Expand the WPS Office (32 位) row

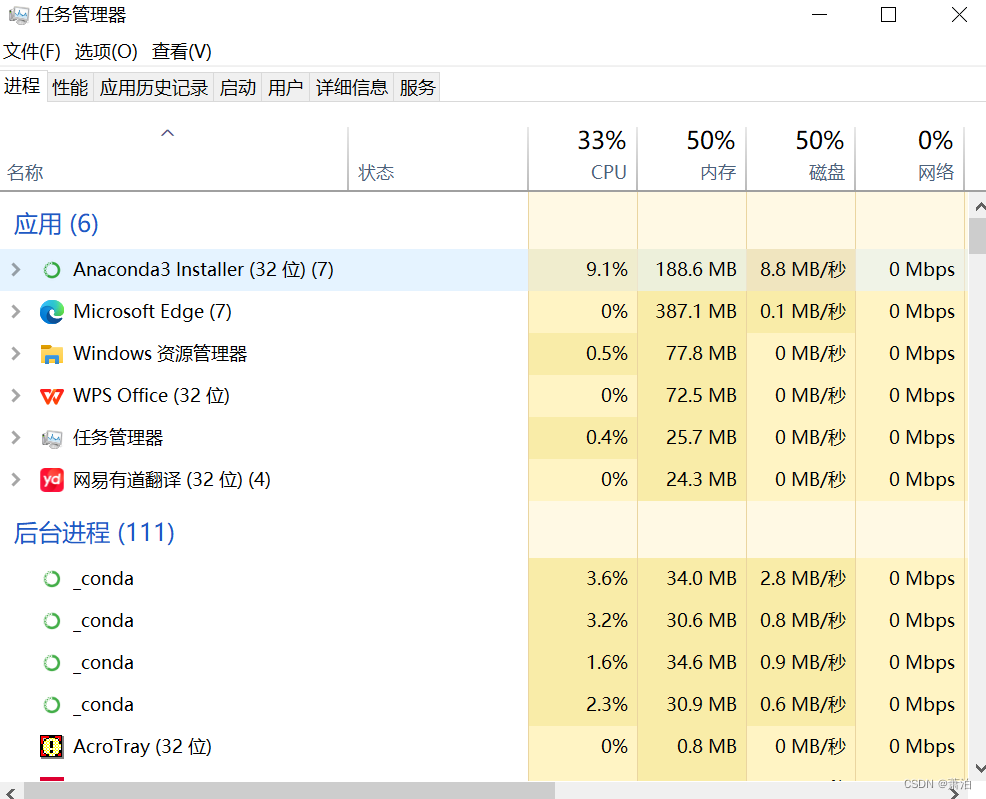coord(16,396)
